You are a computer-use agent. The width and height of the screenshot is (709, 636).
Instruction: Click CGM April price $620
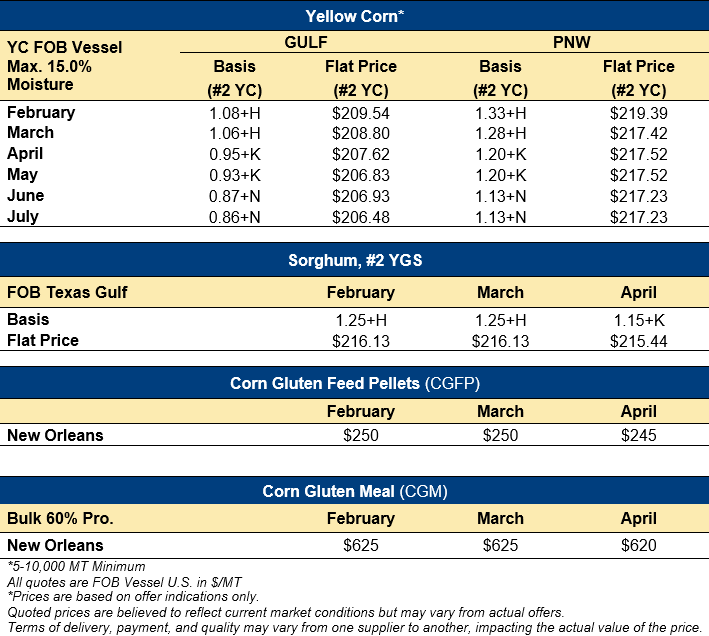[638, 546]
